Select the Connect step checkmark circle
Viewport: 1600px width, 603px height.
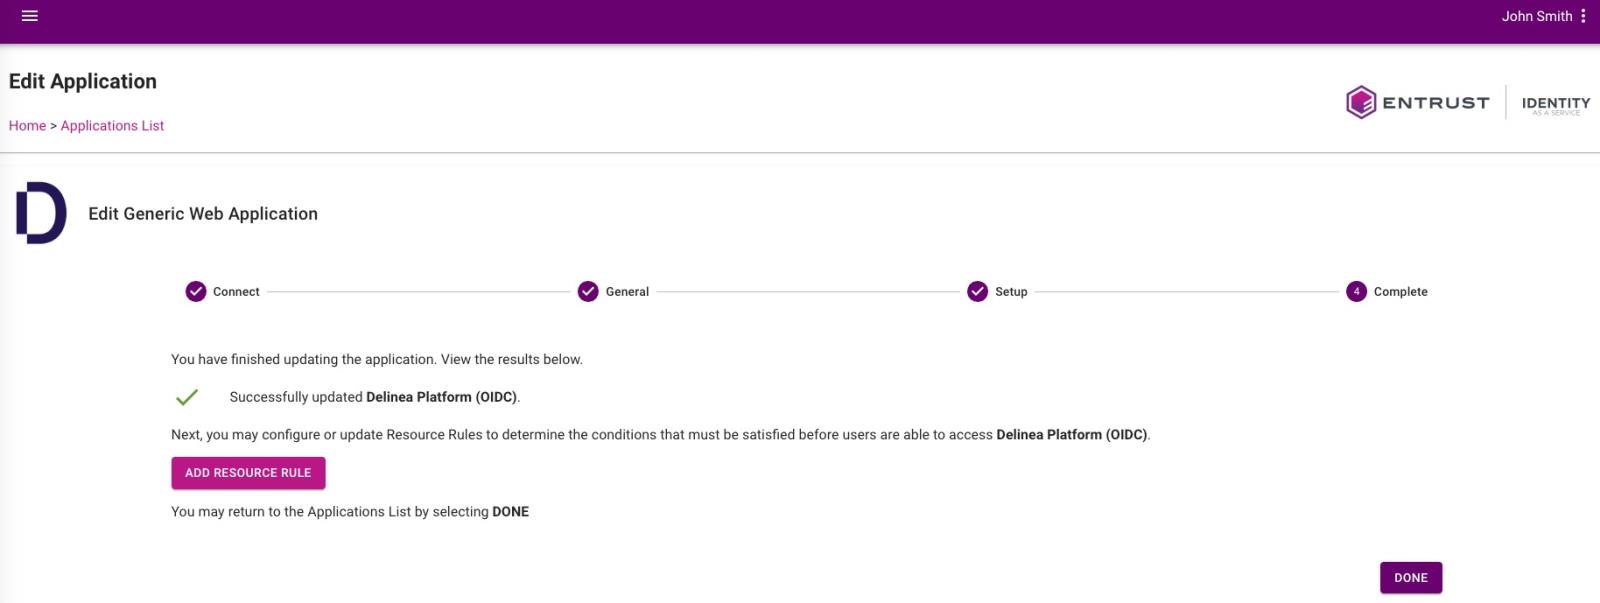(x=196, y=292)
